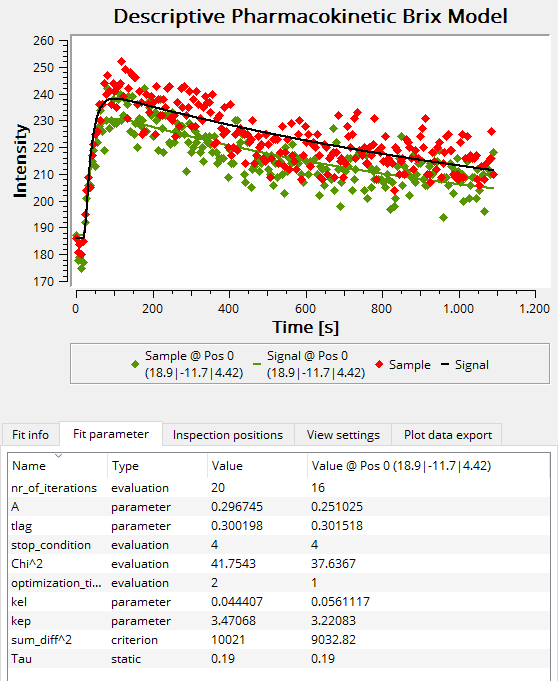The height and width of the screenshot is (681, 558).
Task: Click iterations value 16 at Pos 0
Action: 318,488
